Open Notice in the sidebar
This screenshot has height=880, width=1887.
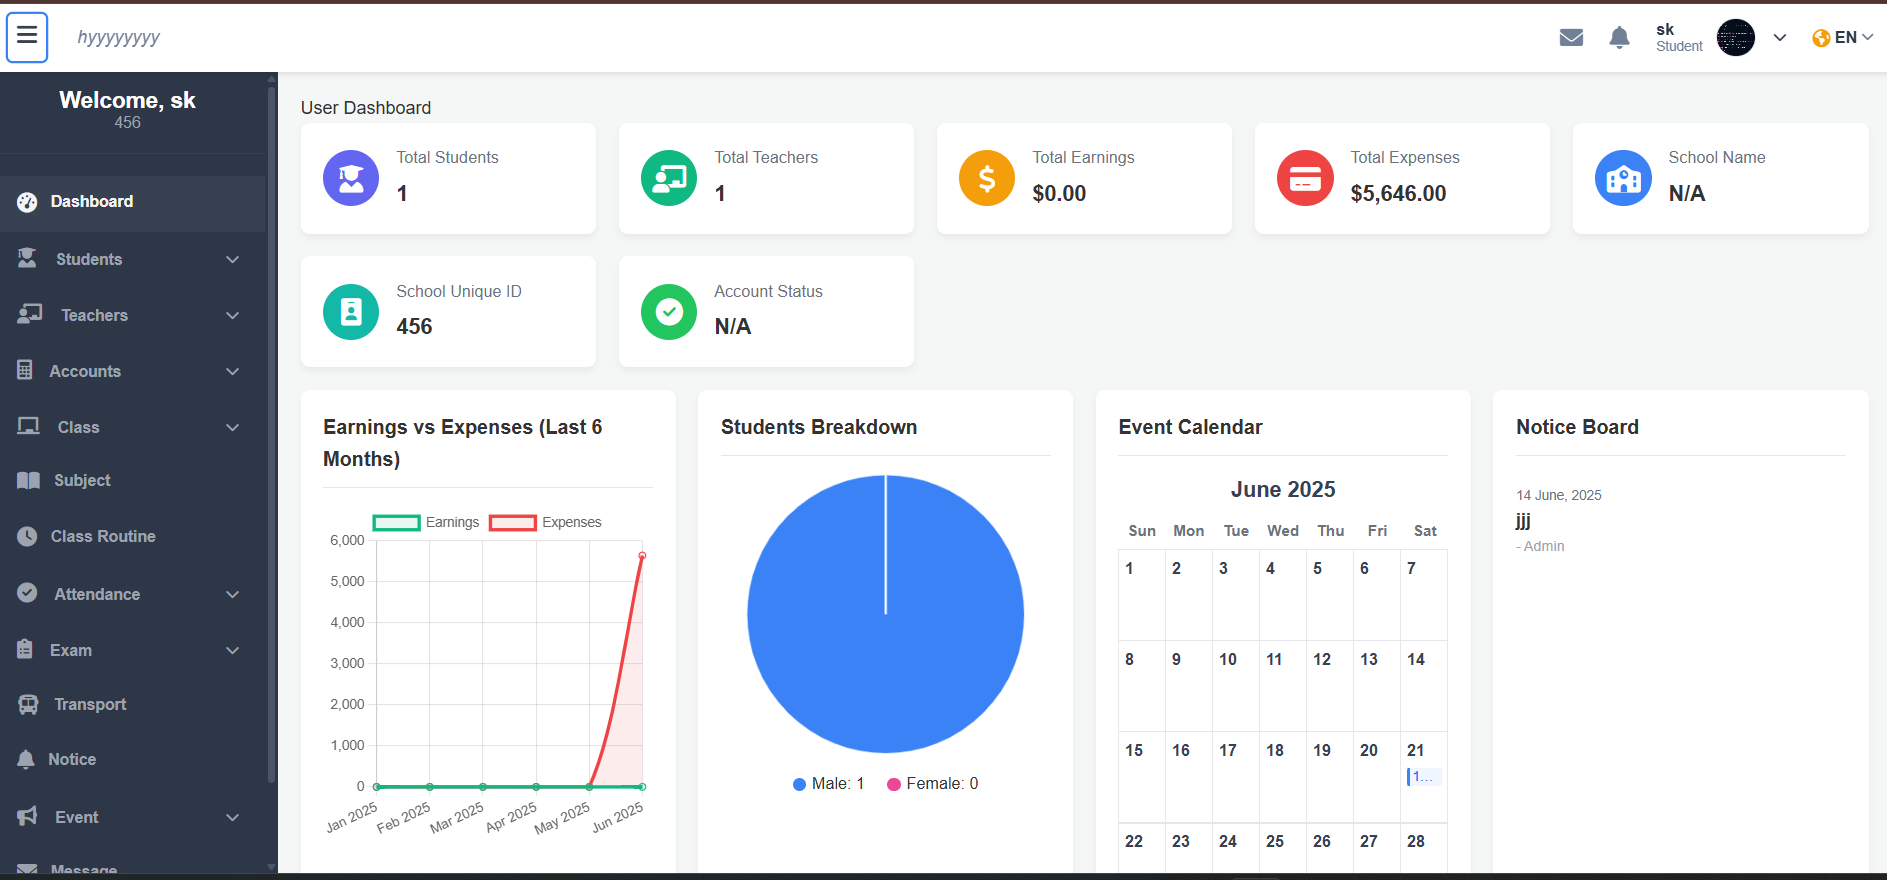(x=133, y=760)
